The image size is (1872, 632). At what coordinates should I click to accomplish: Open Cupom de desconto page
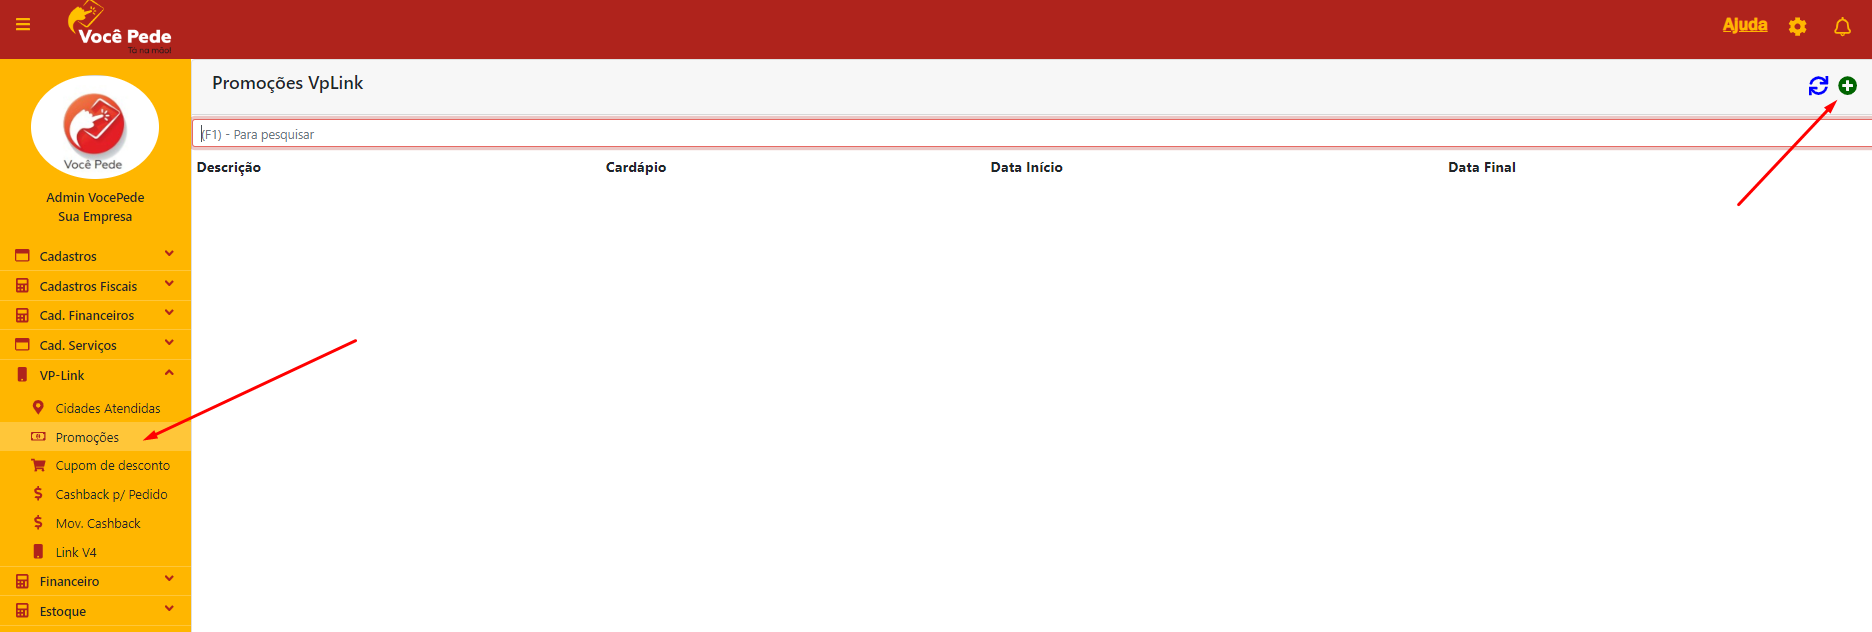112,466
